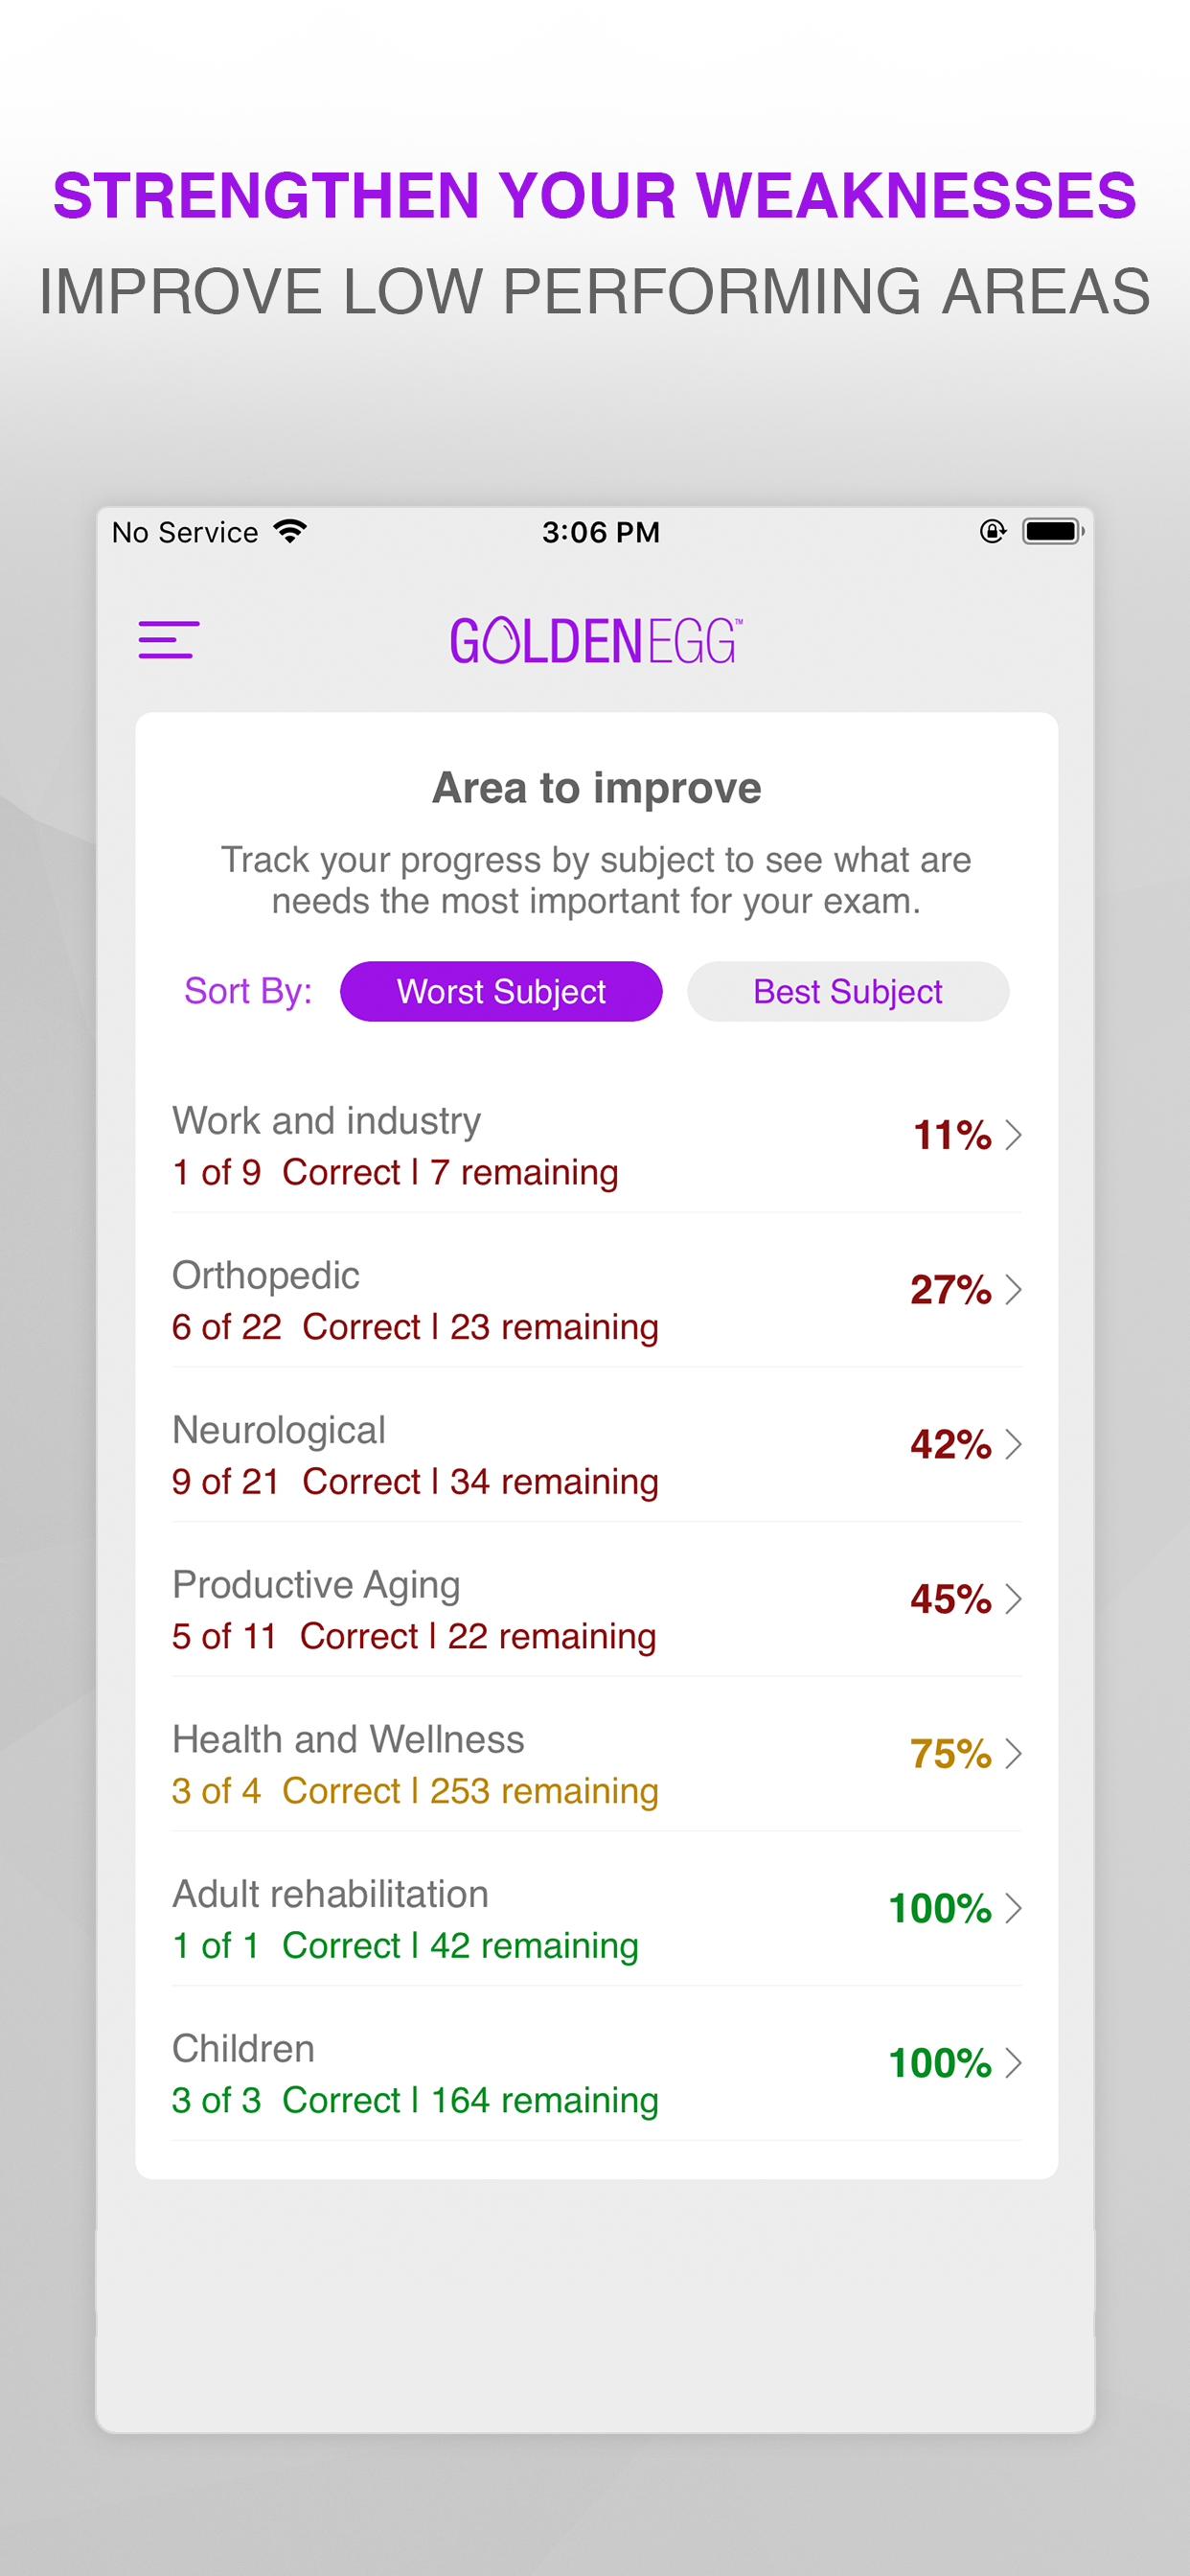1190x2576 pixels.
Task: Tap the Sort By label
Action: point(248,991)
